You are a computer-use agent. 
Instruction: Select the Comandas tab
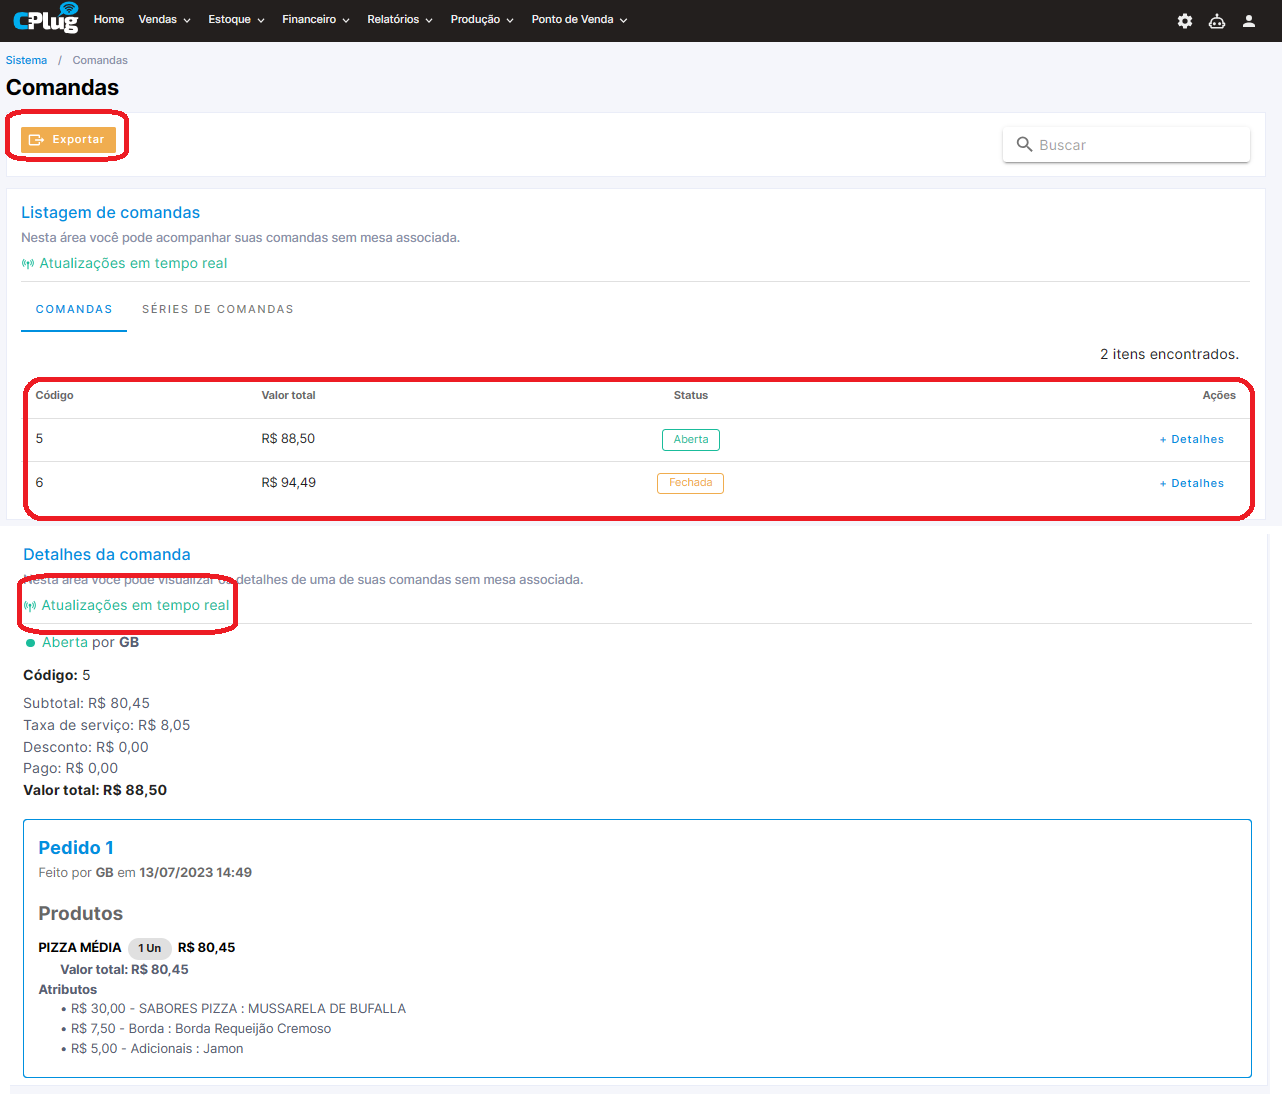(74, 310)
